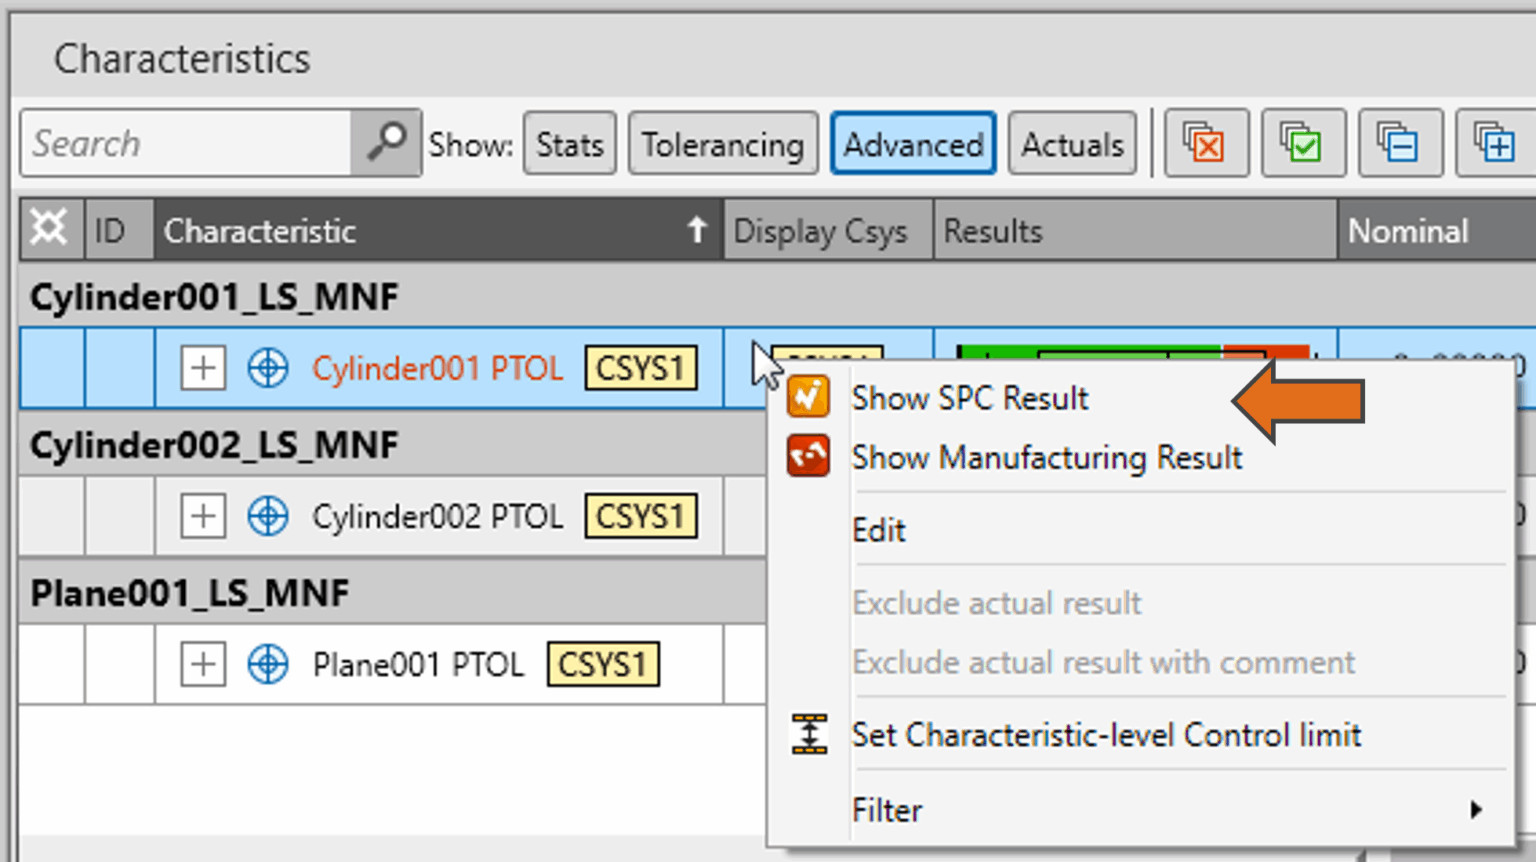Image resolution: width=1536 pixels, height=862 pixels.
Task: Expand the Cylinder001 PTOL row
Action: [202, 368]
